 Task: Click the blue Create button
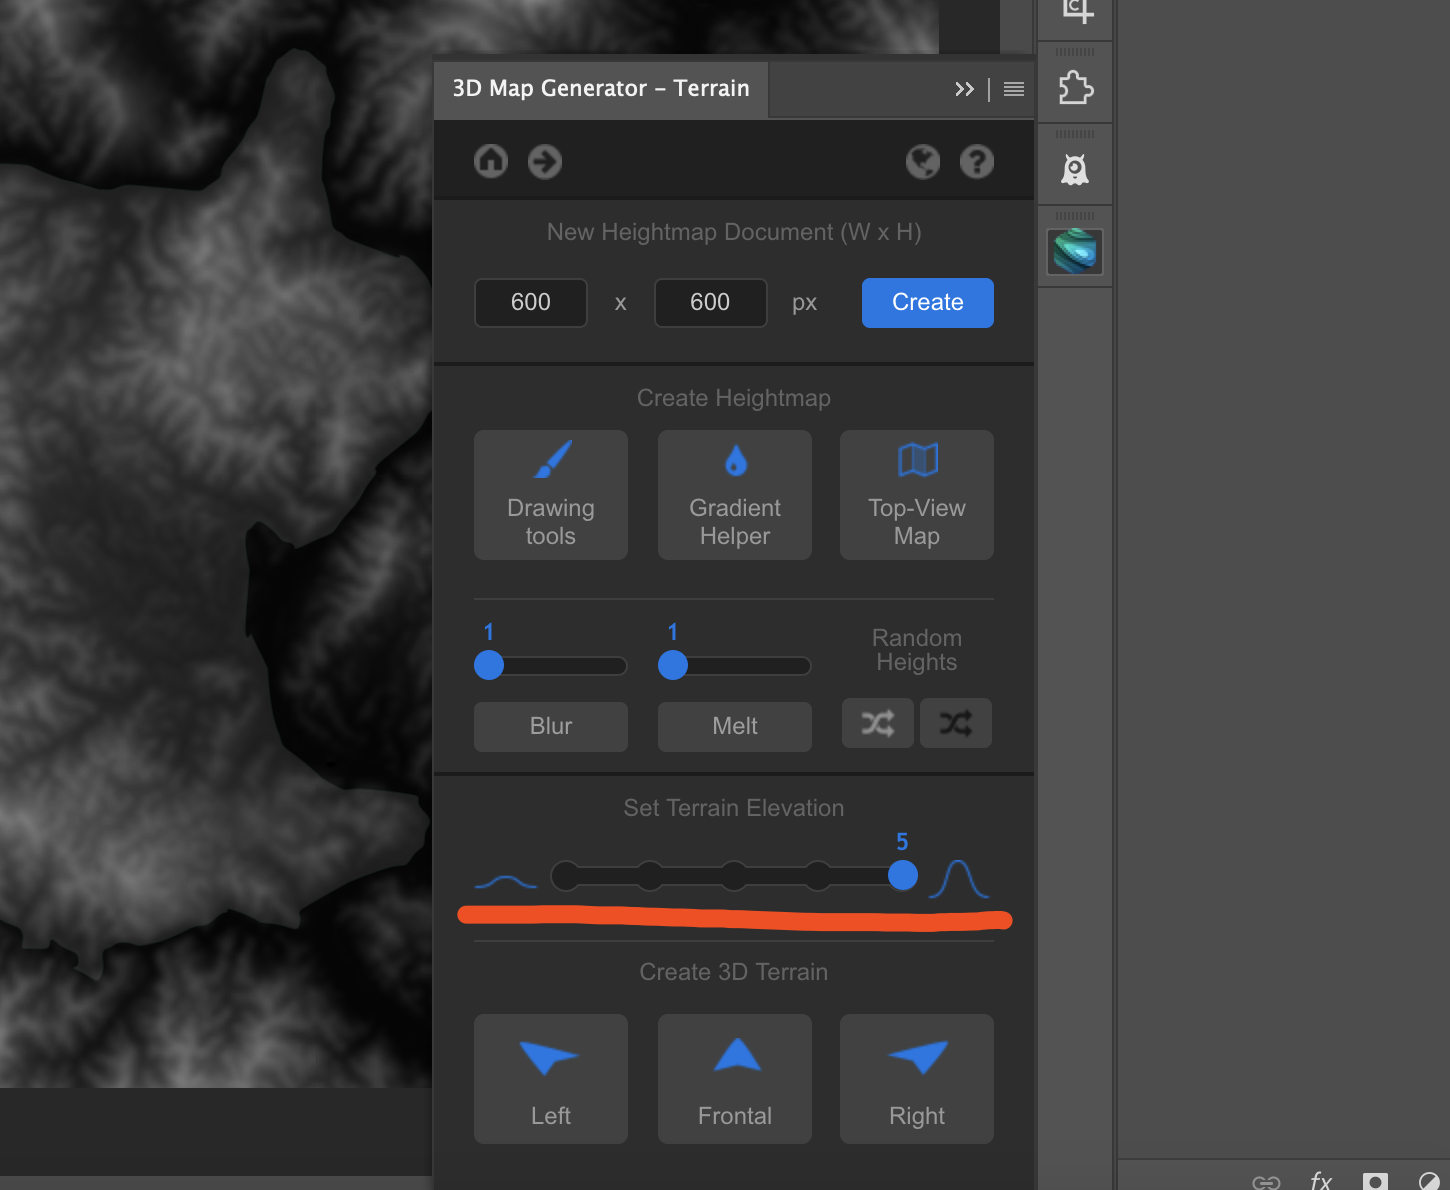coord(928,302)
